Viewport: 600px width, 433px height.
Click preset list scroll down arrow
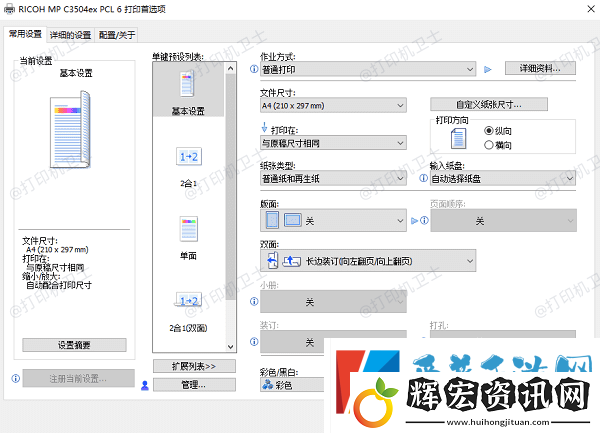(230, 347)
